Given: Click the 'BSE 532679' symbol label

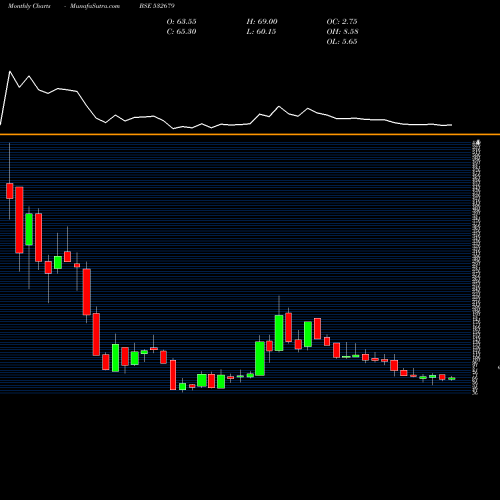Looking at the screenshot, I should click(x=157, y=6).
